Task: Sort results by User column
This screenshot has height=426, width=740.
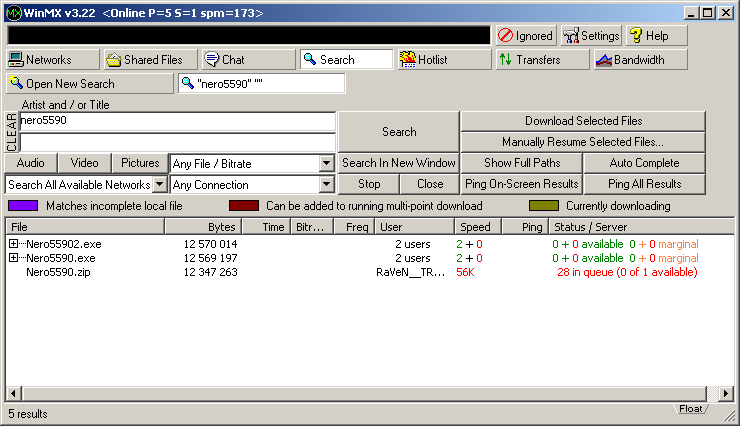Action: [415, 227]
